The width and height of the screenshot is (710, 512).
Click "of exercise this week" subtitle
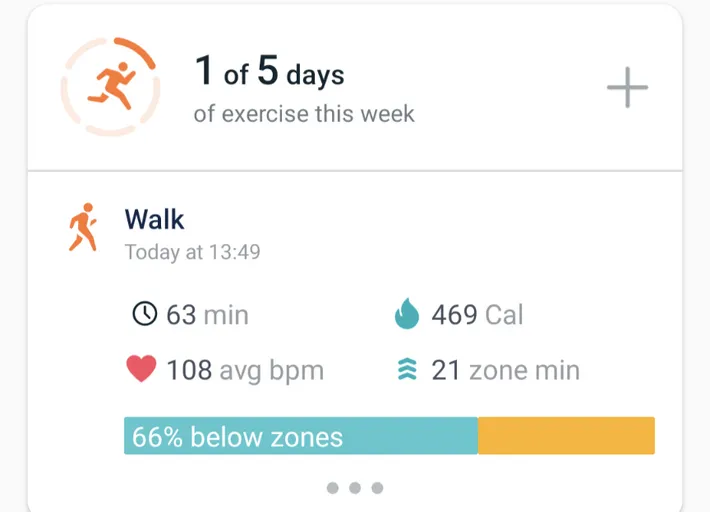(x=304, y=113)
